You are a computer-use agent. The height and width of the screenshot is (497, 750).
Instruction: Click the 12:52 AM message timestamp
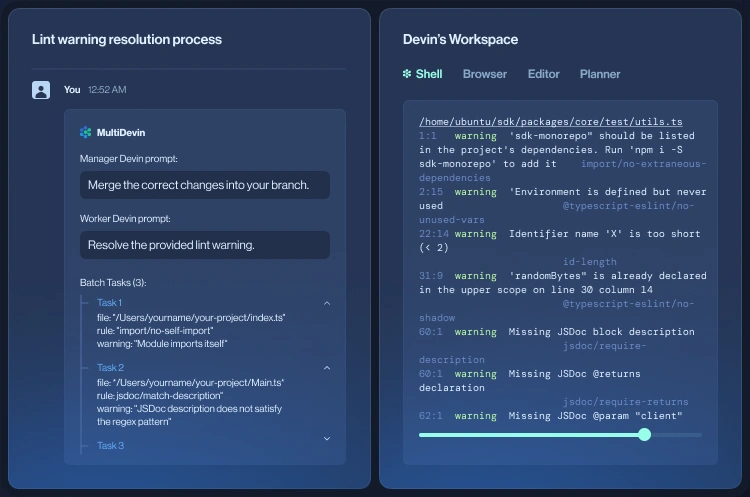coord(107,90)
